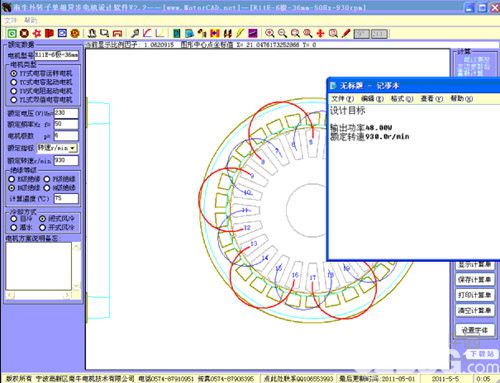The height and width of the screenshot is (383, 500).
Task: Click the zoom-out magnifier toolbar icon
Action: [x=282, y=33]
